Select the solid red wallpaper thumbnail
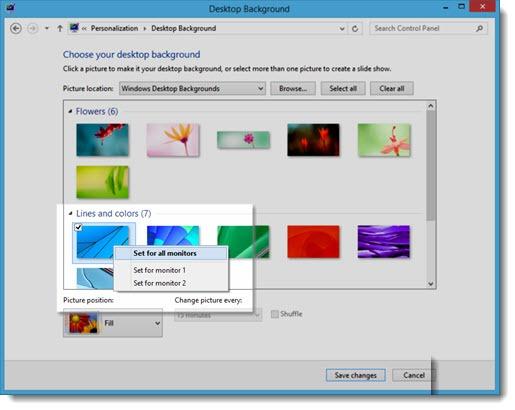This screenshot has width=515, height=410. point(313,242)
